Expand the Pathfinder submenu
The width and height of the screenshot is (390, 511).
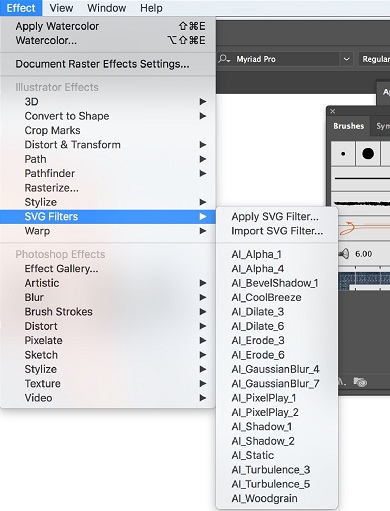(108, 173)
